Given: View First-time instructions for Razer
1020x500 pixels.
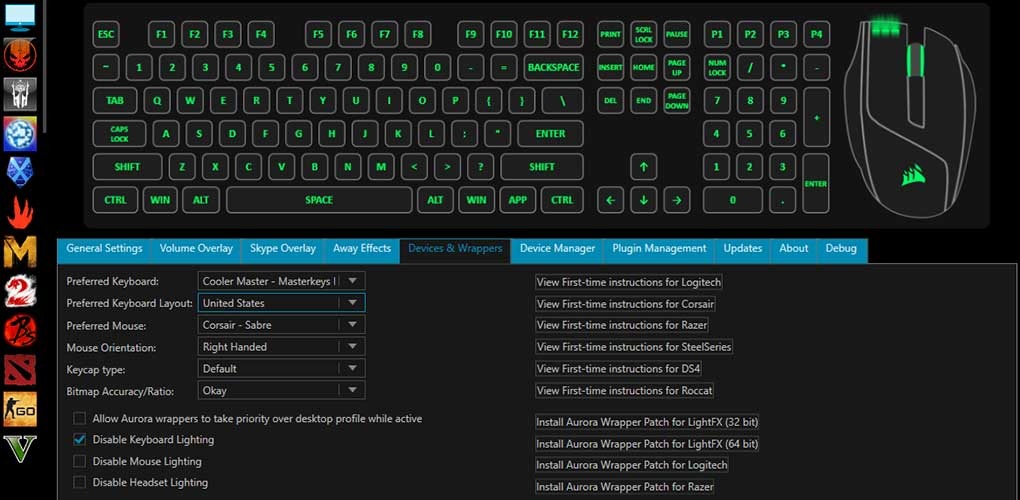Looking at the screenshot, I should pyautogui.click(x=622, y=324).
